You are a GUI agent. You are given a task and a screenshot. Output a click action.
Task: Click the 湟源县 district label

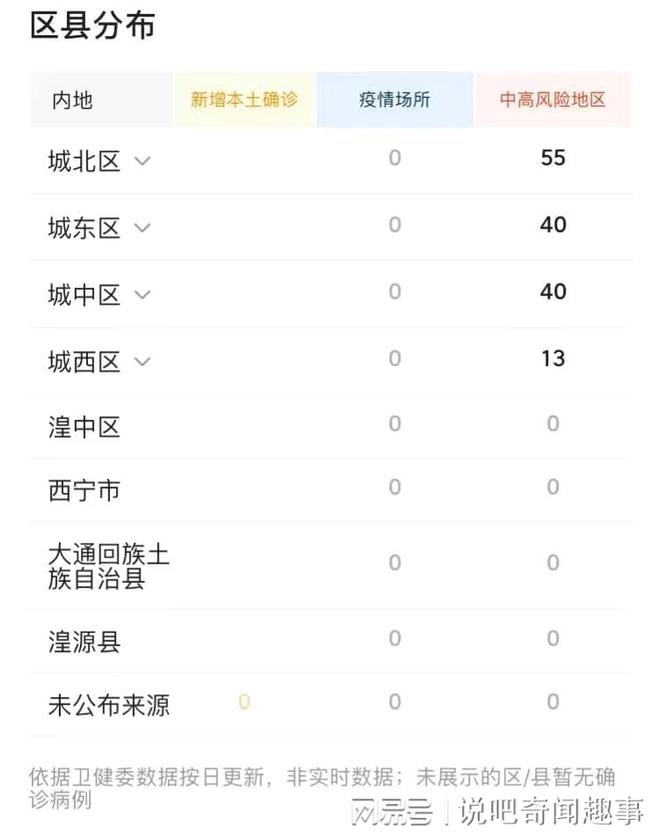point(86,639)
